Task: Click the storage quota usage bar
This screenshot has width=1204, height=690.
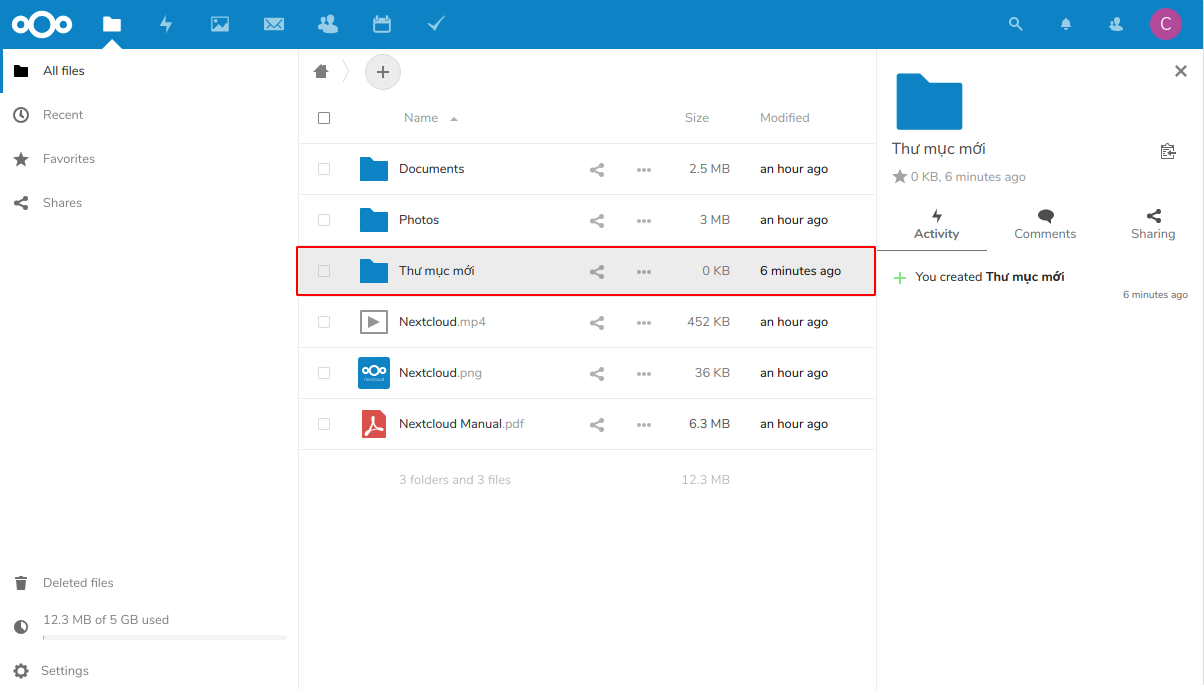Action: [165, 637]
